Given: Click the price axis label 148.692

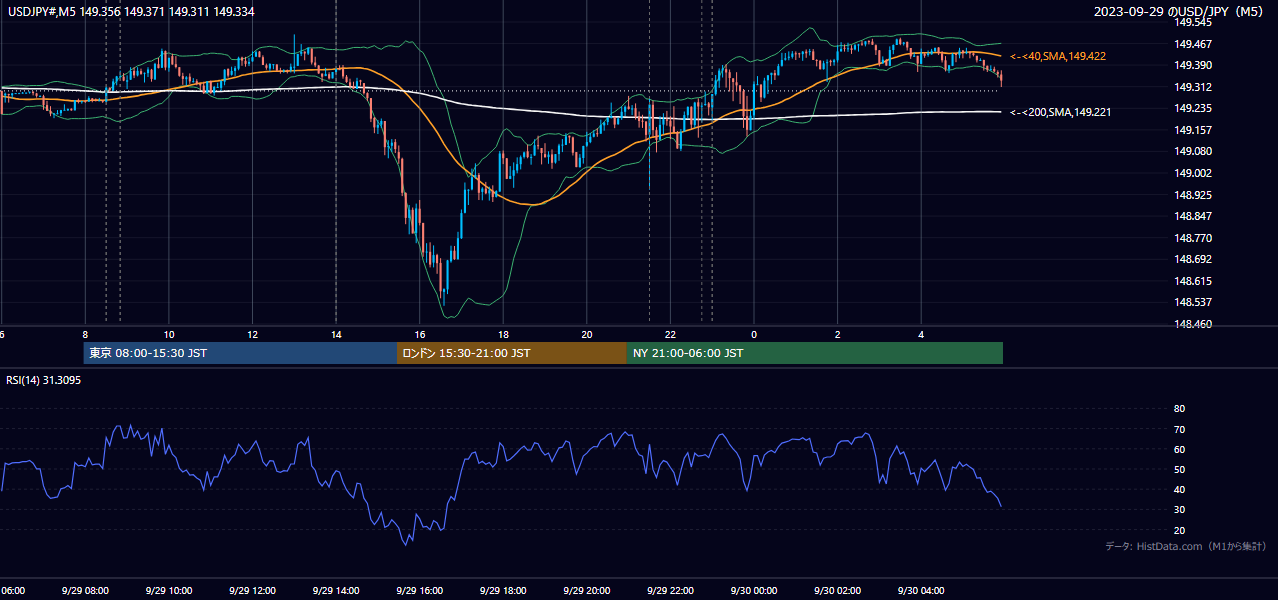Looking at the screenshot, I should [1193, 259].
